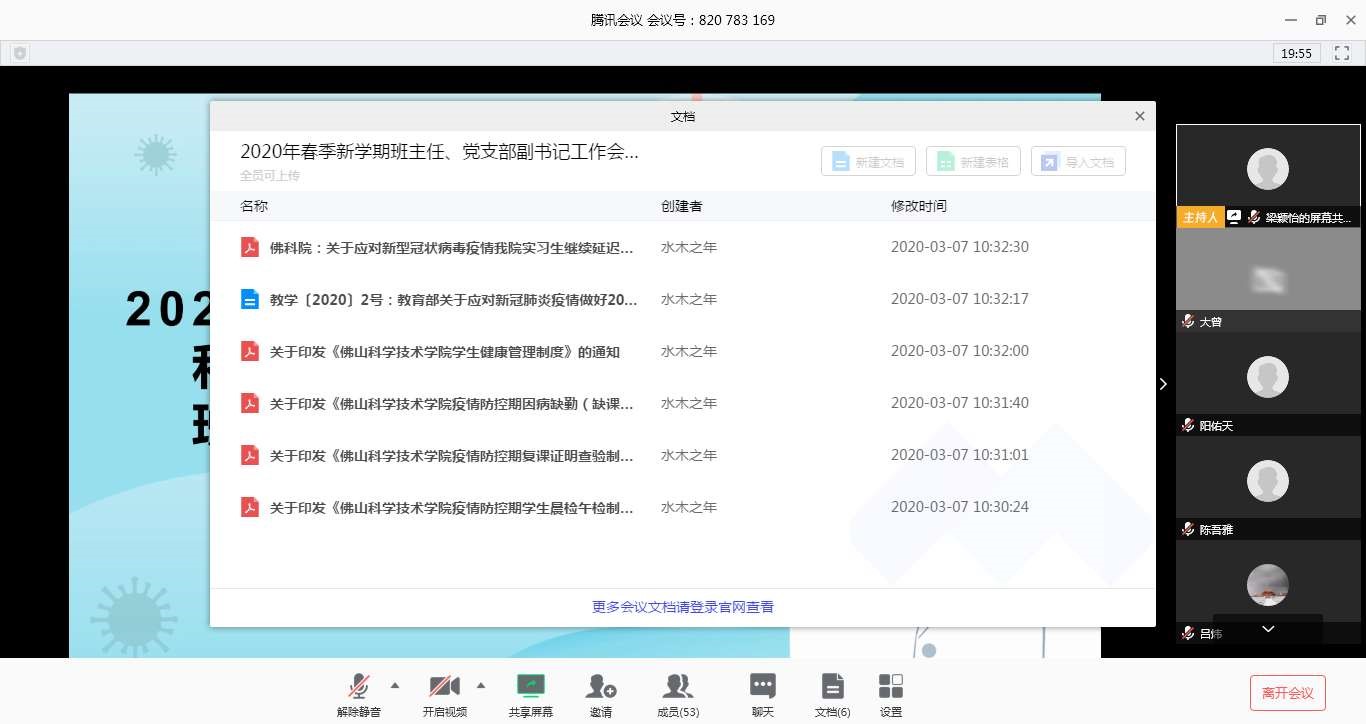This screenshot has height=724, width=1366.
Task: Select participant tile 陈吾雅
Action: pyautogui.click(x=1268, y=487)
